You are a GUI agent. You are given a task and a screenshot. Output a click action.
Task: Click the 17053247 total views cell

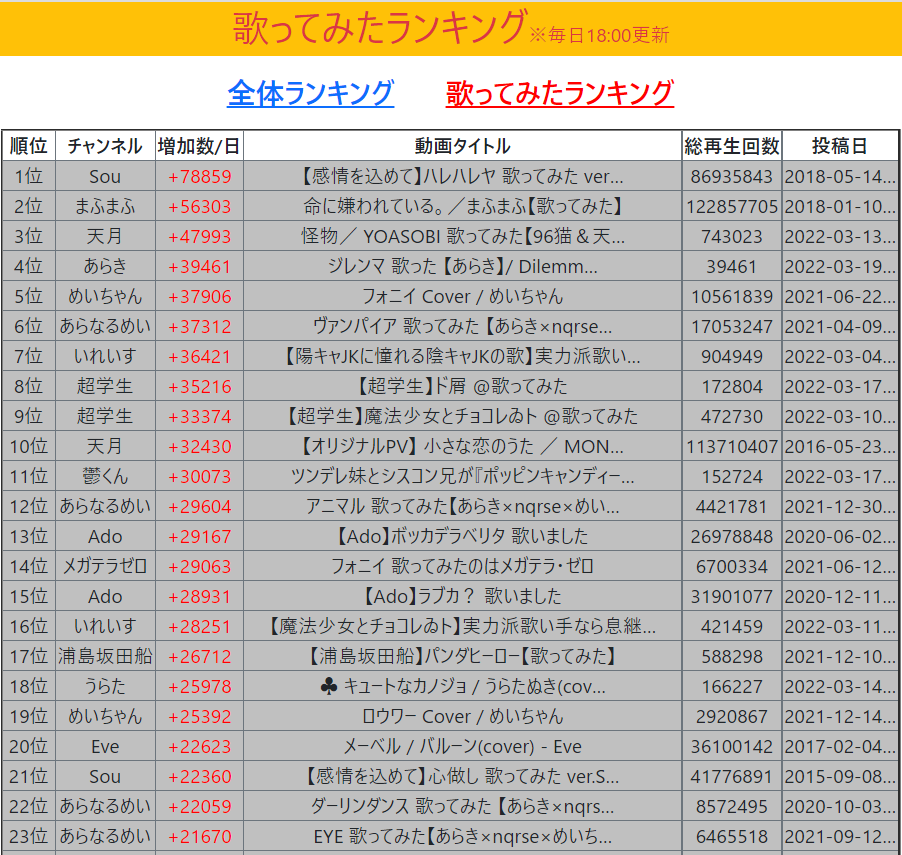pos(732,326)
